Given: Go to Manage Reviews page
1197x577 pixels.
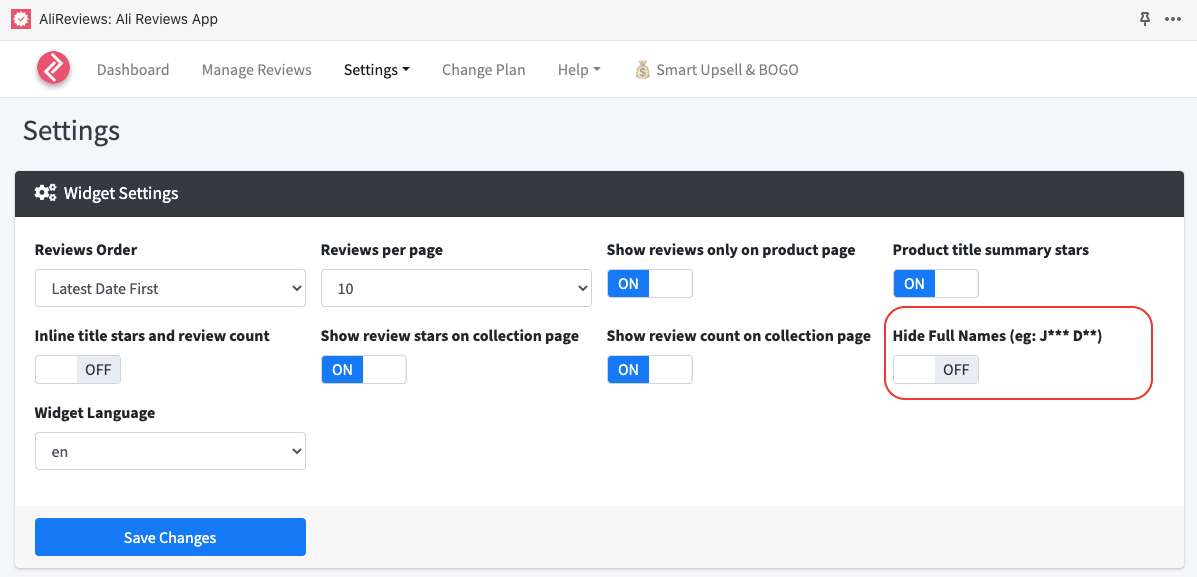Looking at the screenshot, I should (256, 70).
